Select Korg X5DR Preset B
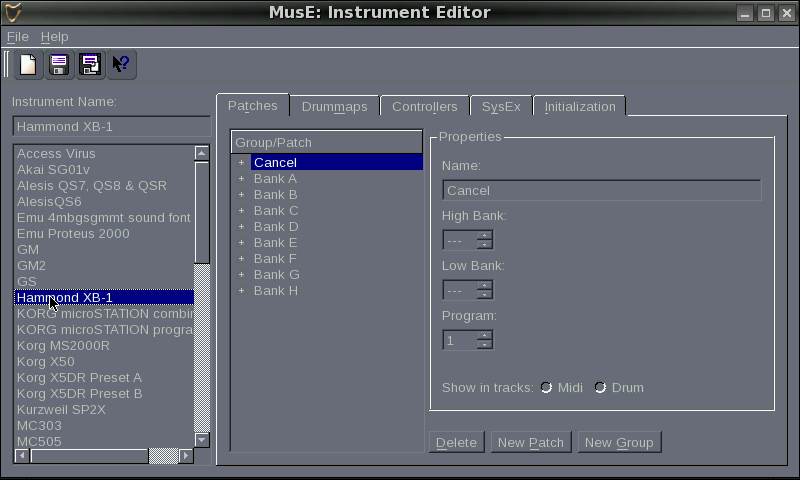Image resolution: width=800 pixels, height=480 pixels. click(104, 393)
